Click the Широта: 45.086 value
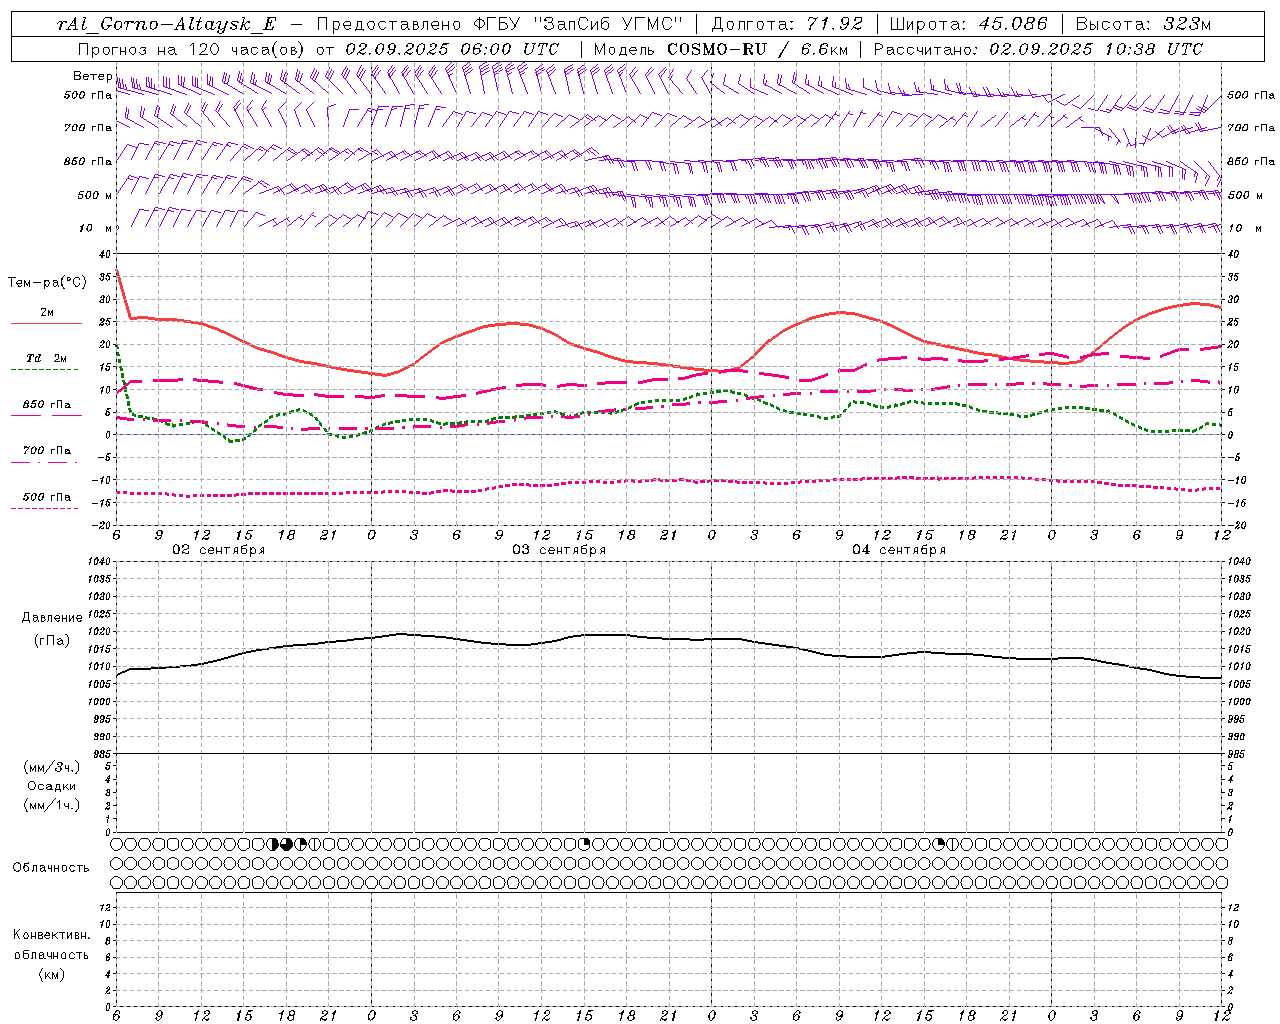The width and height of the screenshot is (1280, 1024). coord(969,24)
